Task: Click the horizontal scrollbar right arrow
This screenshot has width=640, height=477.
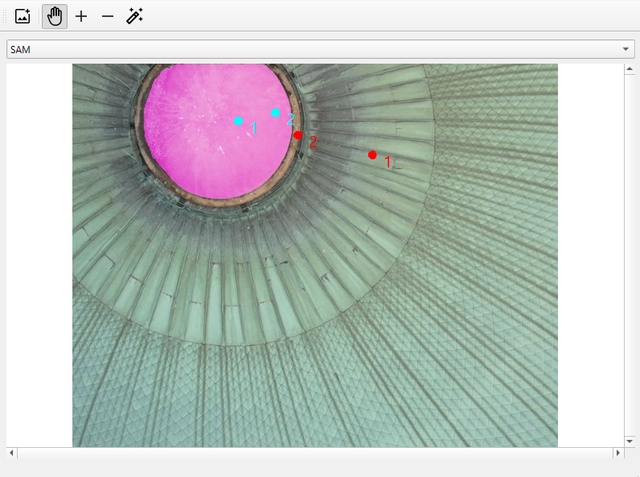Action: tap(618, 453)
